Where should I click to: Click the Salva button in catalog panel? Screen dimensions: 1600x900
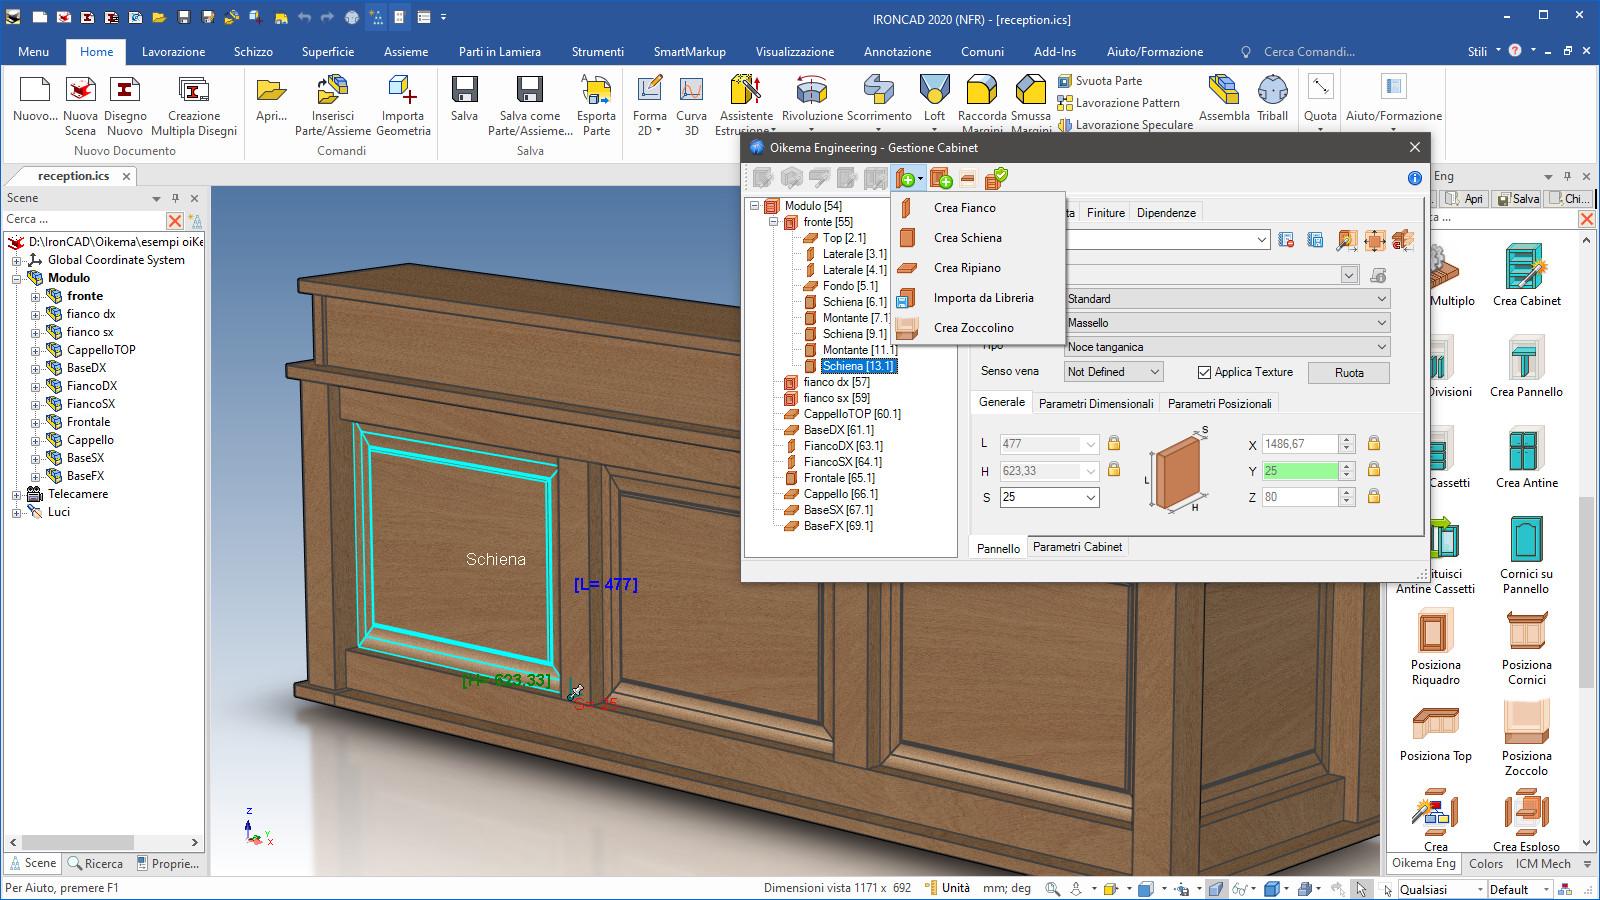[x=1517, y=199]
